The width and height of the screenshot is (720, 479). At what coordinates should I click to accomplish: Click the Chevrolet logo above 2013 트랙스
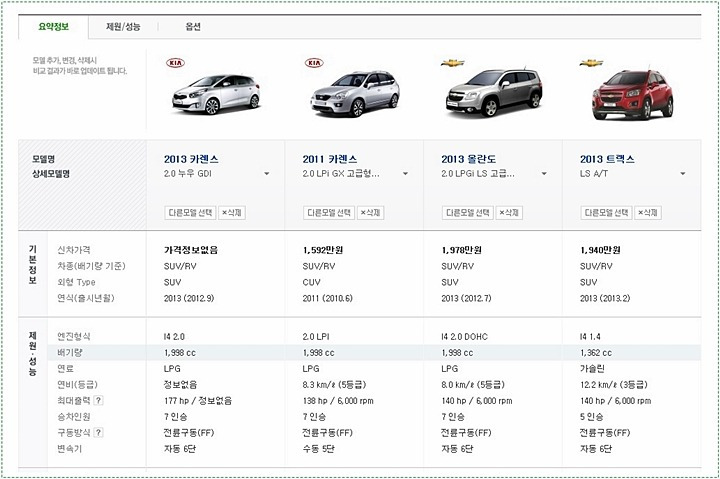(591, 63)
